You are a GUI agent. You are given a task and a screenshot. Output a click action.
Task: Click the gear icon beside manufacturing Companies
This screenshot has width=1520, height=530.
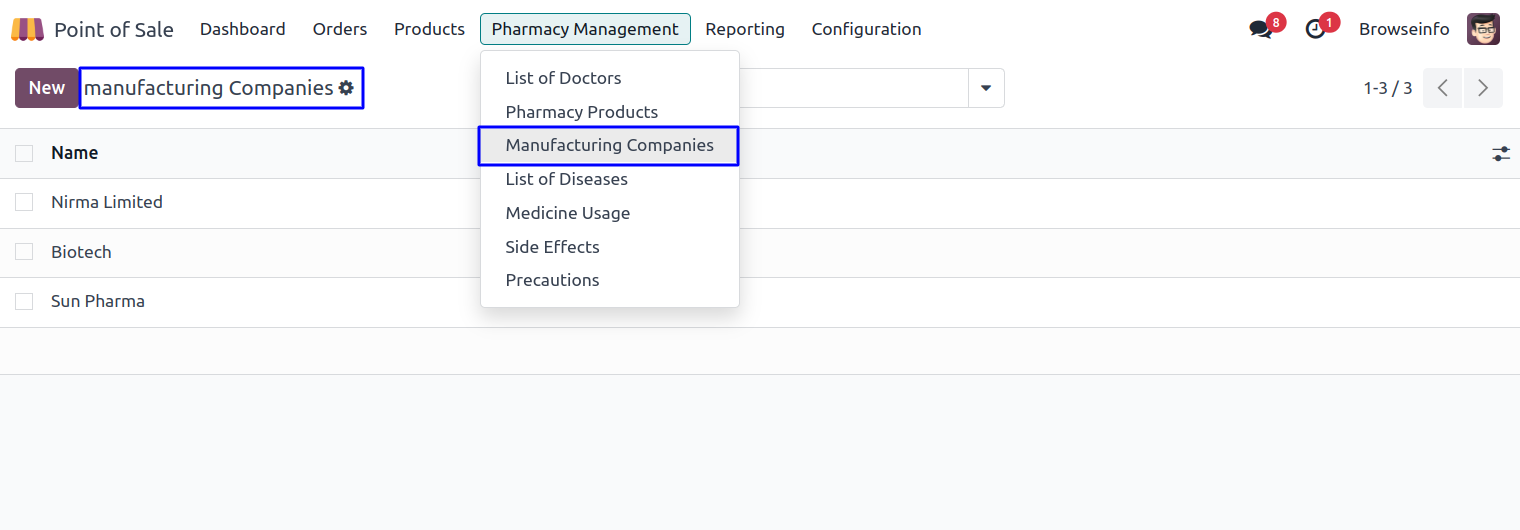click(346, 88)
